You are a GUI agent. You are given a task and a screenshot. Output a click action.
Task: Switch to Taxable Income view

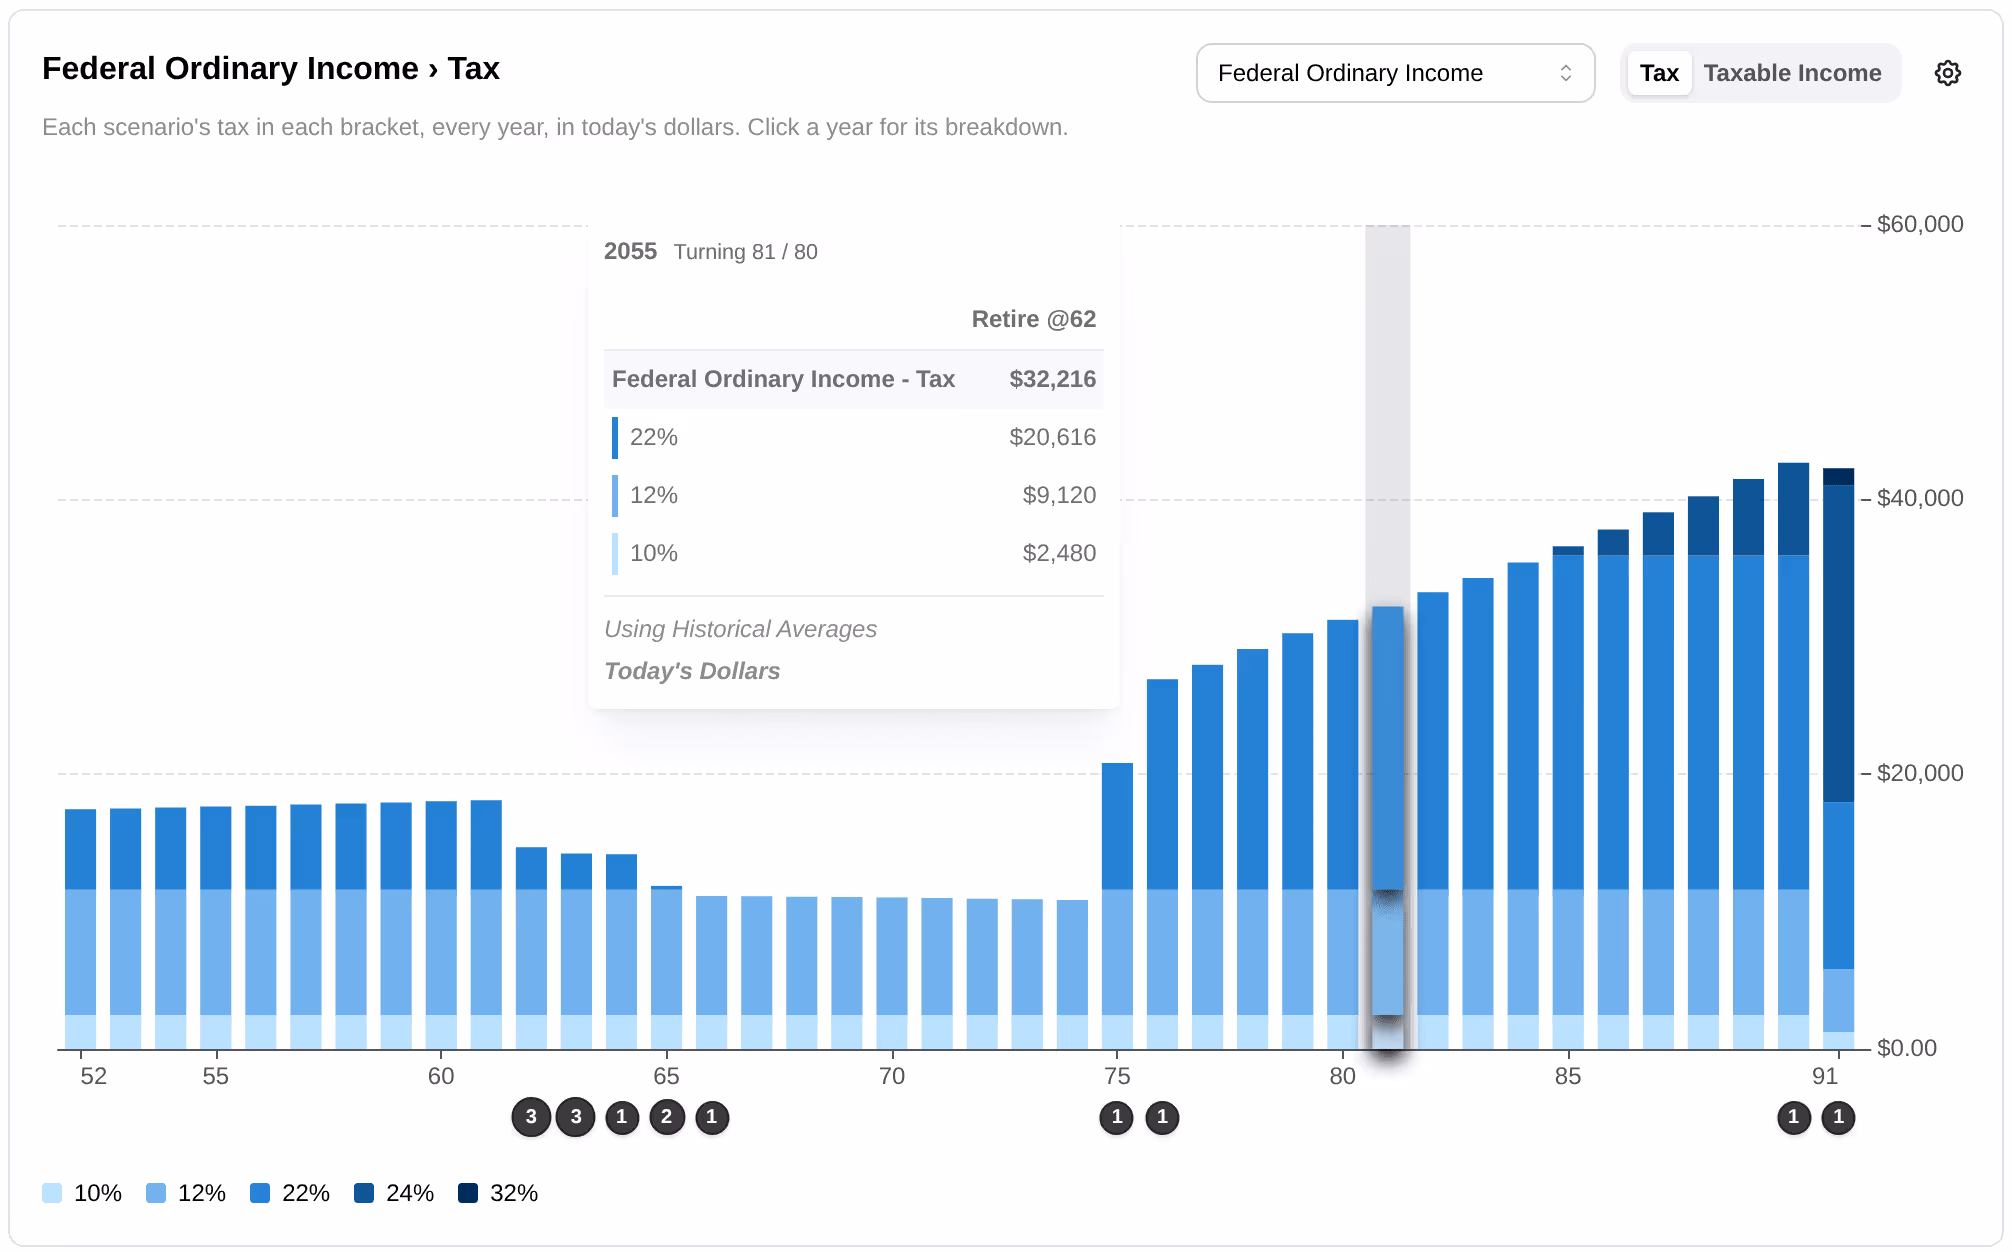1792,73
